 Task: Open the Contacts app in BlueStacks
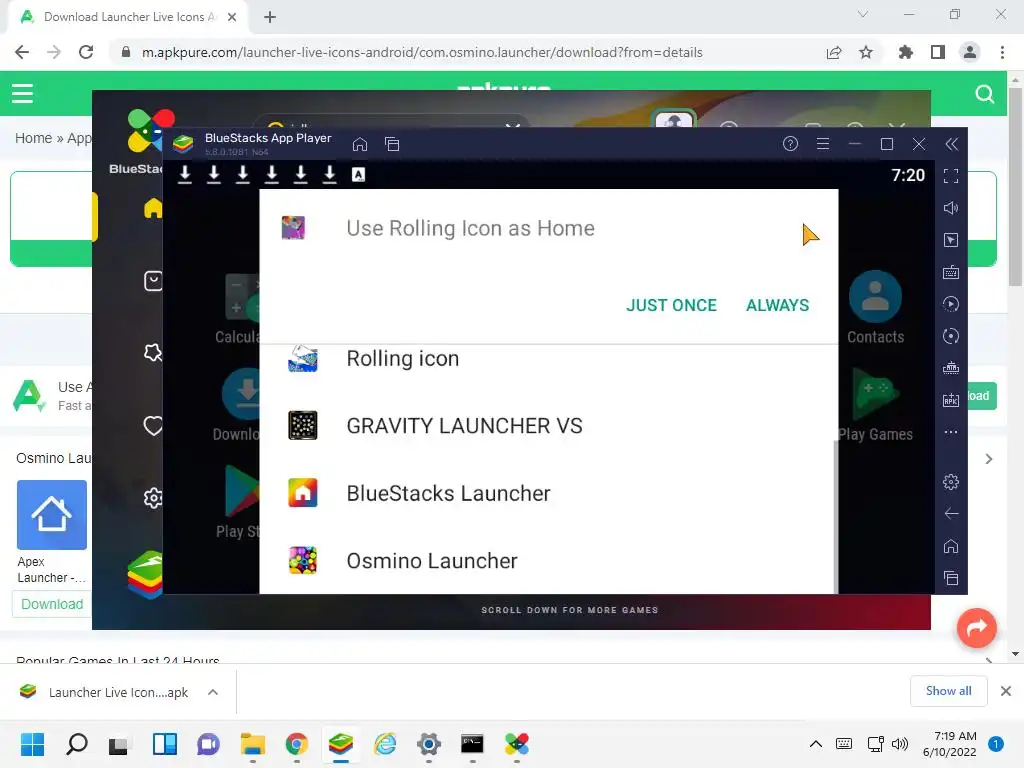[875, 308]
